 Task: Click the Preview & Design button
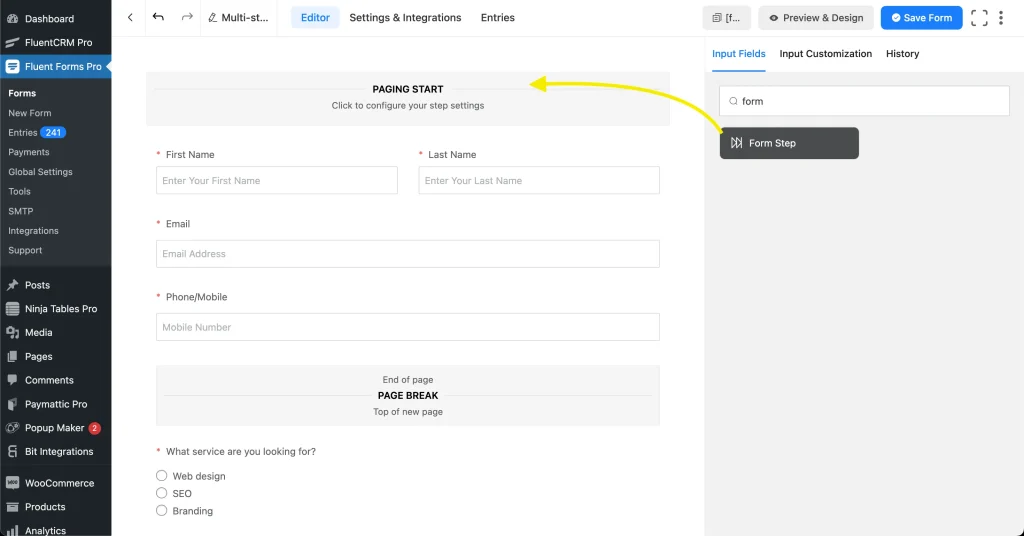pyautogui.click(x=816, y=18)
